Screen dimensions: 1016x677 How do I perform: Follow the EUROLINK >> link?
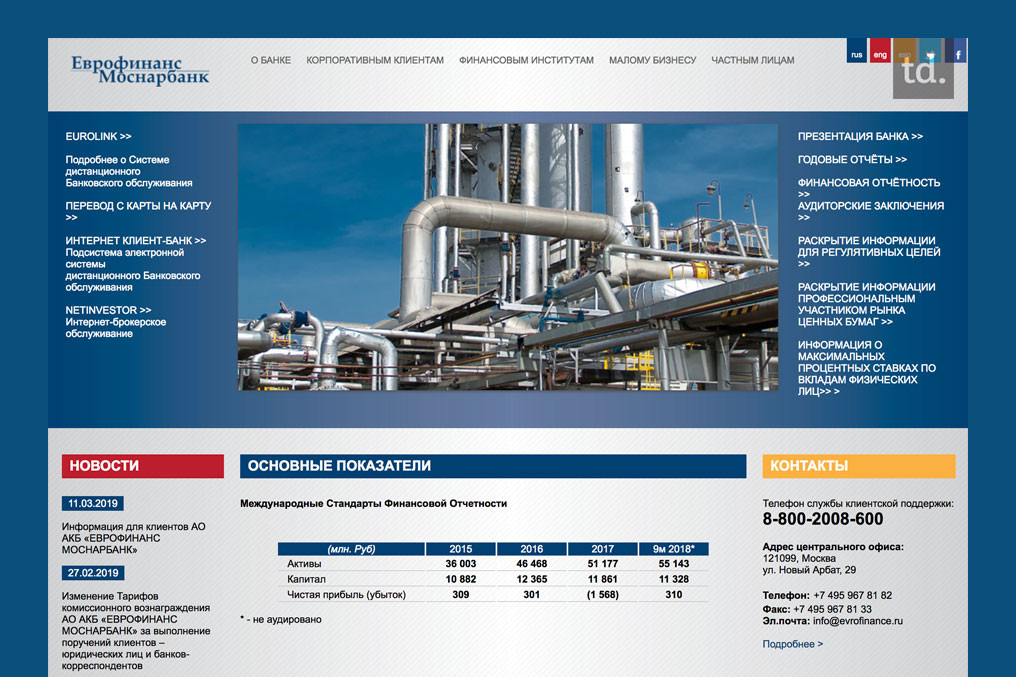(98, 137)
